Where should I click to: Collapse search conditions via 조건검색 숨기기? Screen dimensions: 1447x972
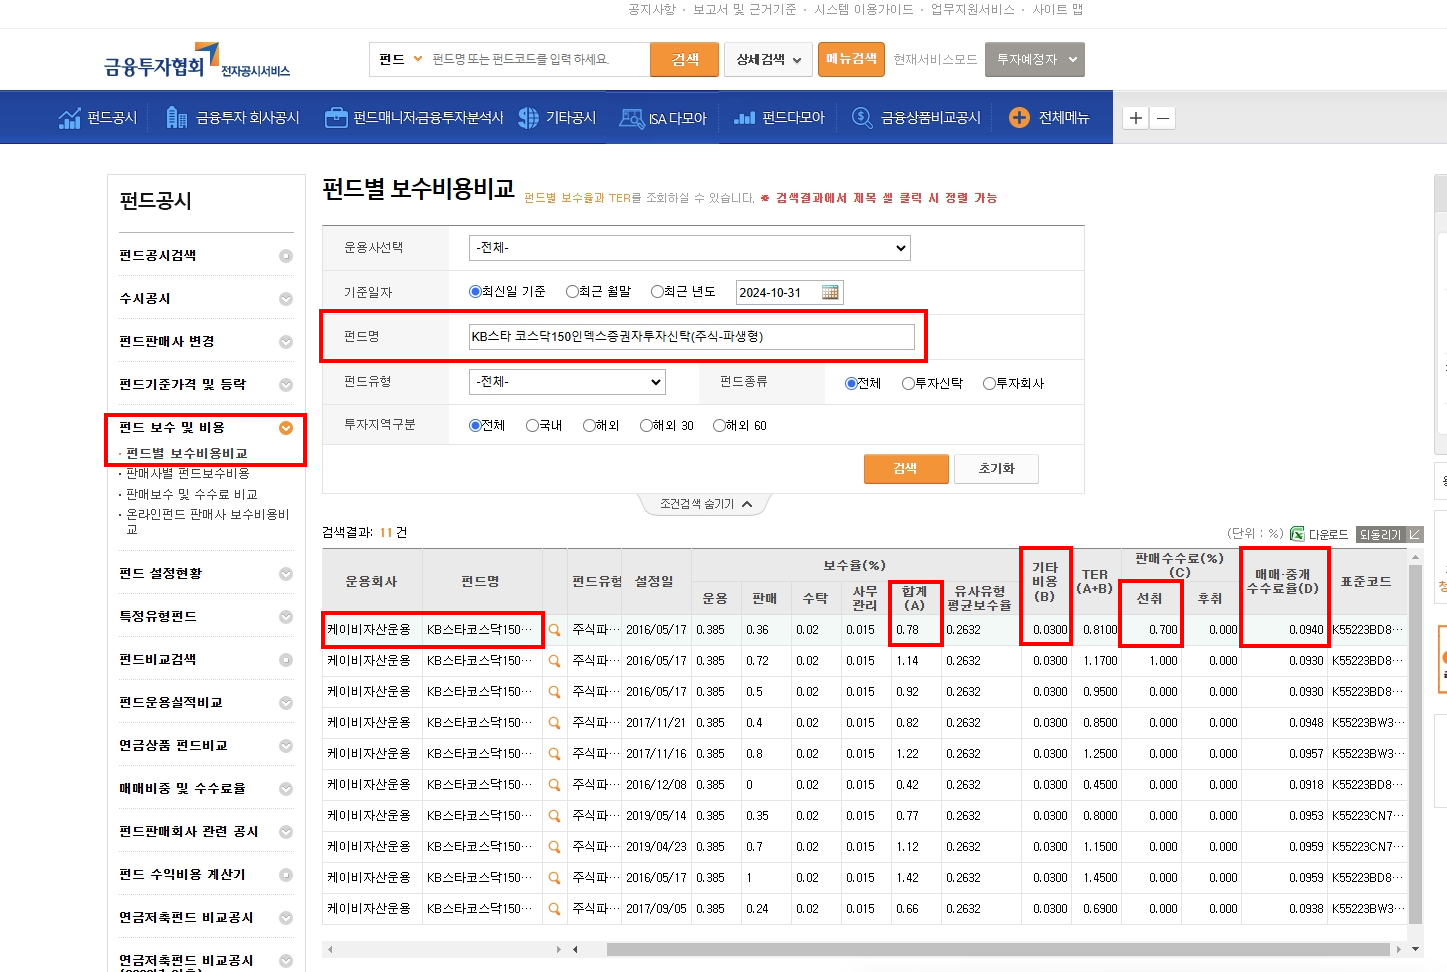click(705, 504)
